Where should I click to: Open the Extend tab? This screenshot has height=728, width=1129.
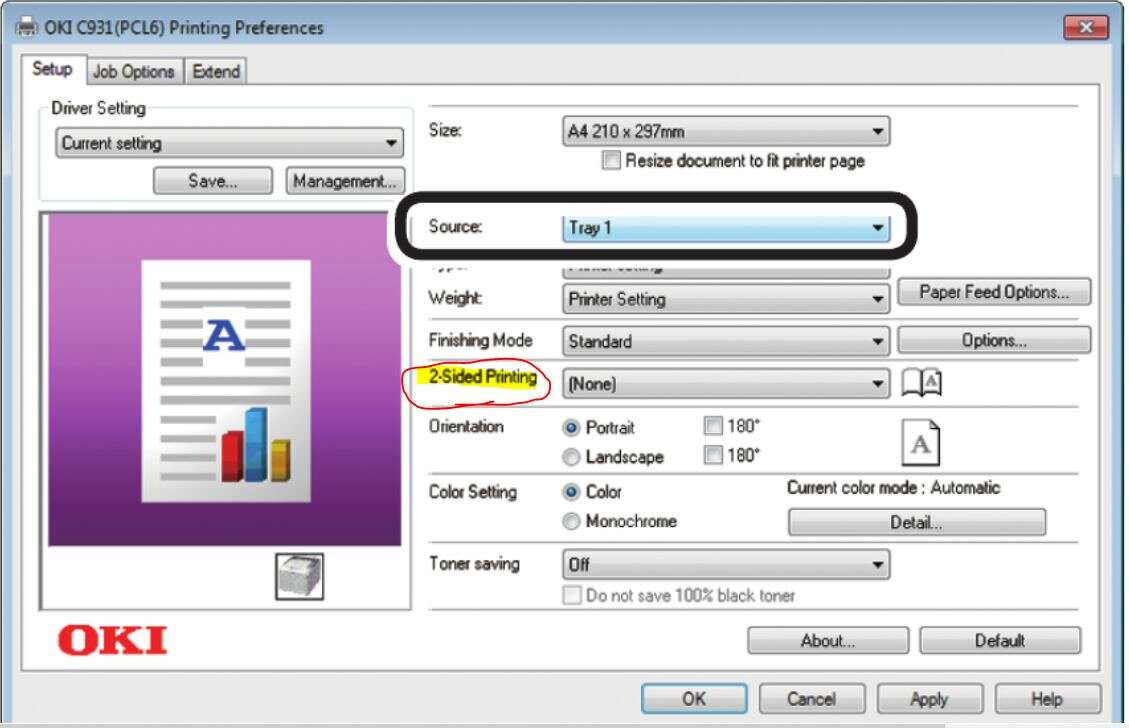point(216,71)
